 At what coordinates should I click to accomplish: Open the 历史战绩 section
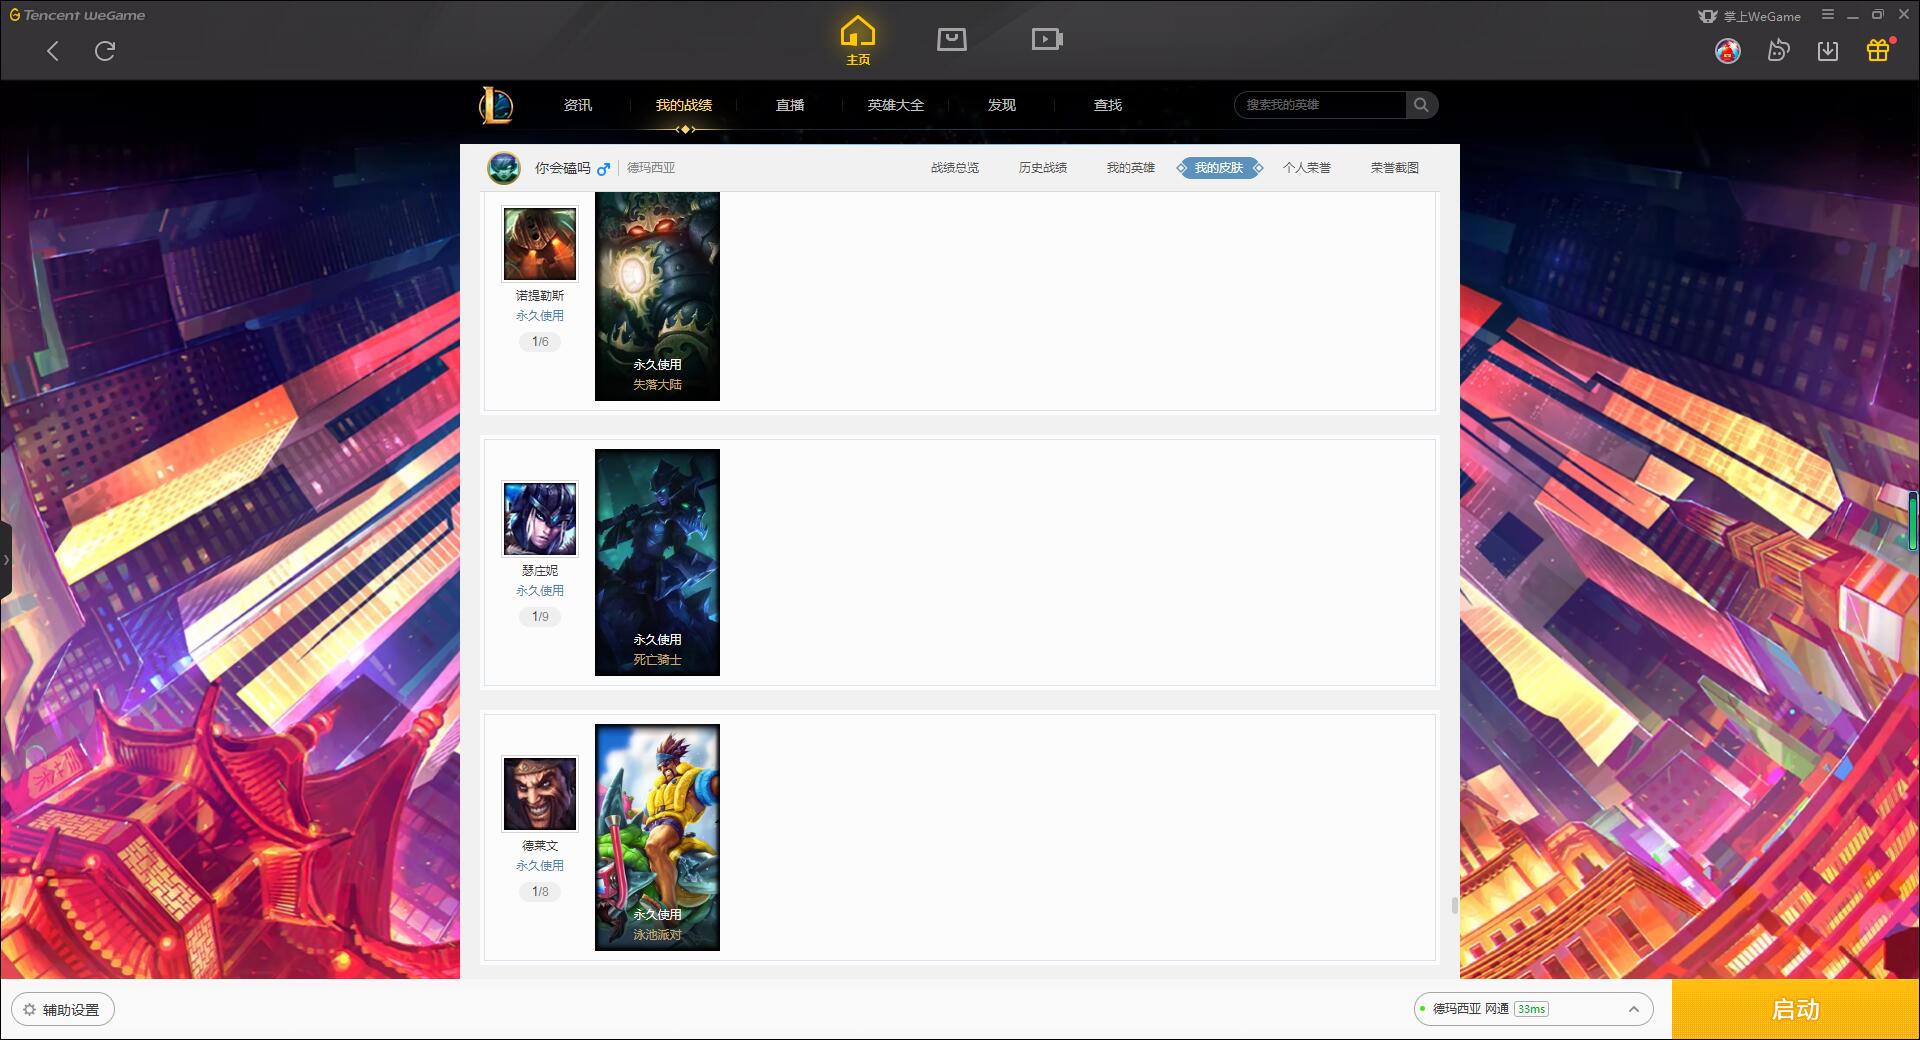(1043, 168)
